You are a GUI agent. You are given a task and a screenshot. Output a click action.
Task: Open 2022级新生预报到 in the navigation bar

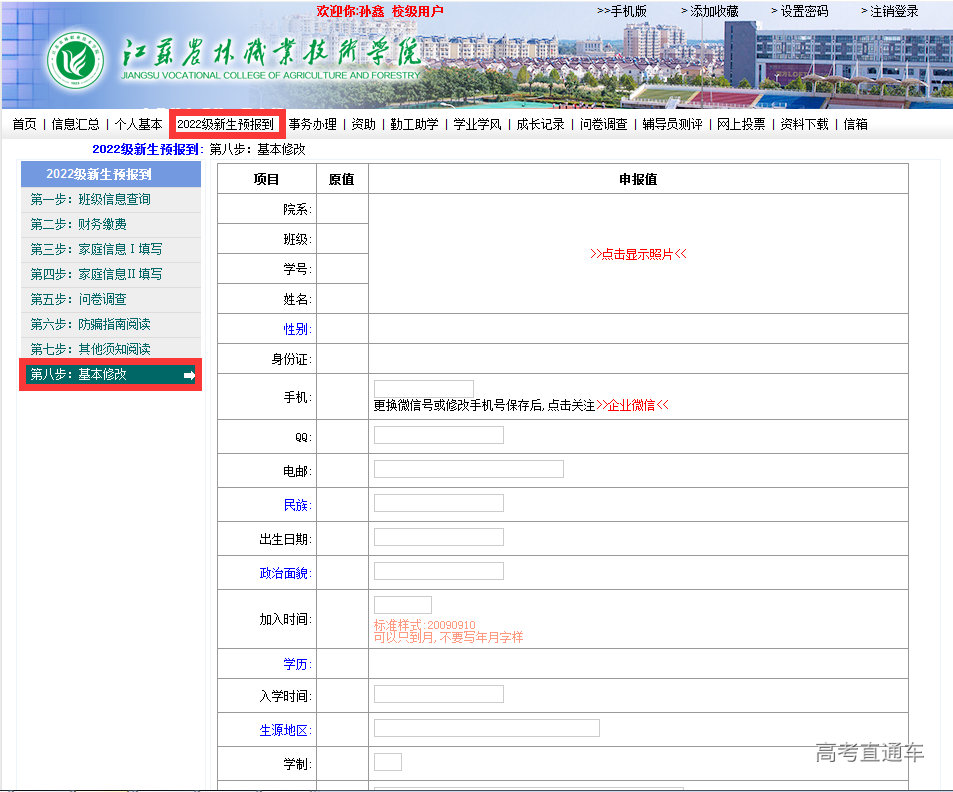[x=226, y=124]
